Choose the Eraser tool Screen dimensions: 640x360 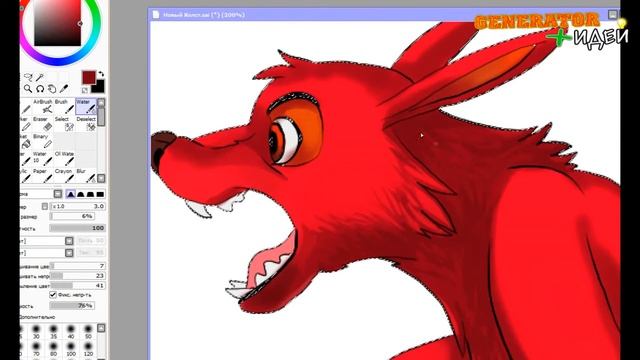coord(43,124)
